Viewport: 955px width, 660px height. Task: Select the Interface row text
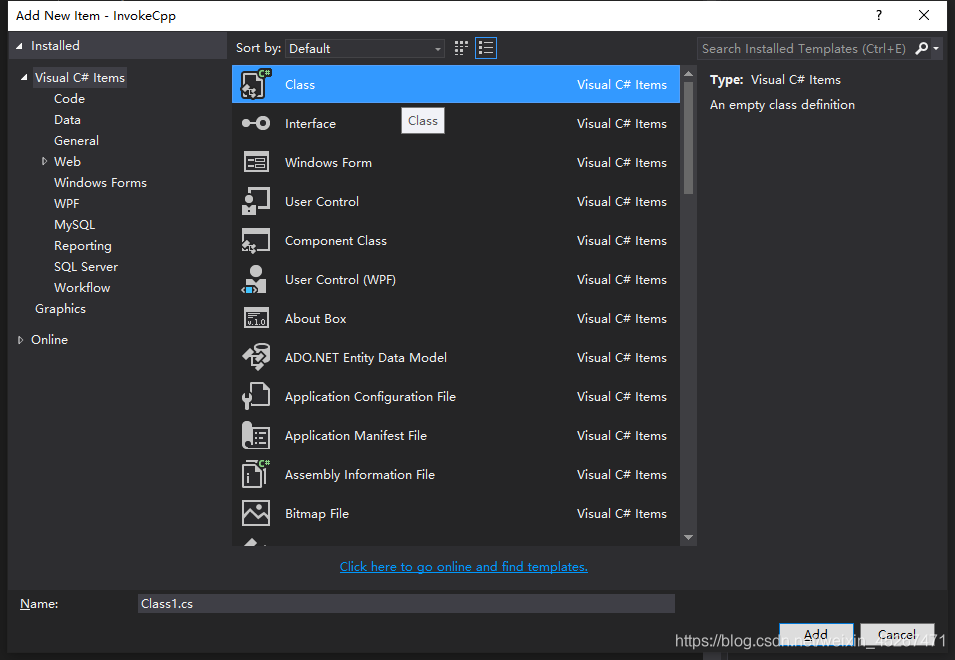click(310, 124)
